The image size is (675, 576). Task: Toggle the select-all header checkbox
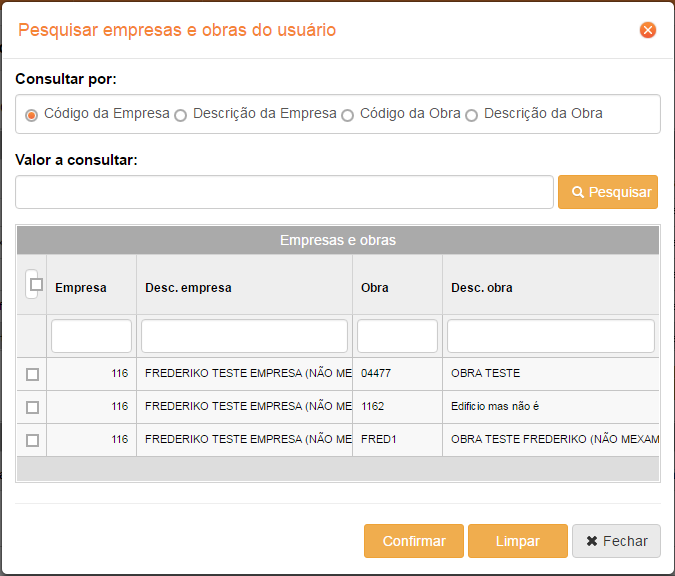36,285
